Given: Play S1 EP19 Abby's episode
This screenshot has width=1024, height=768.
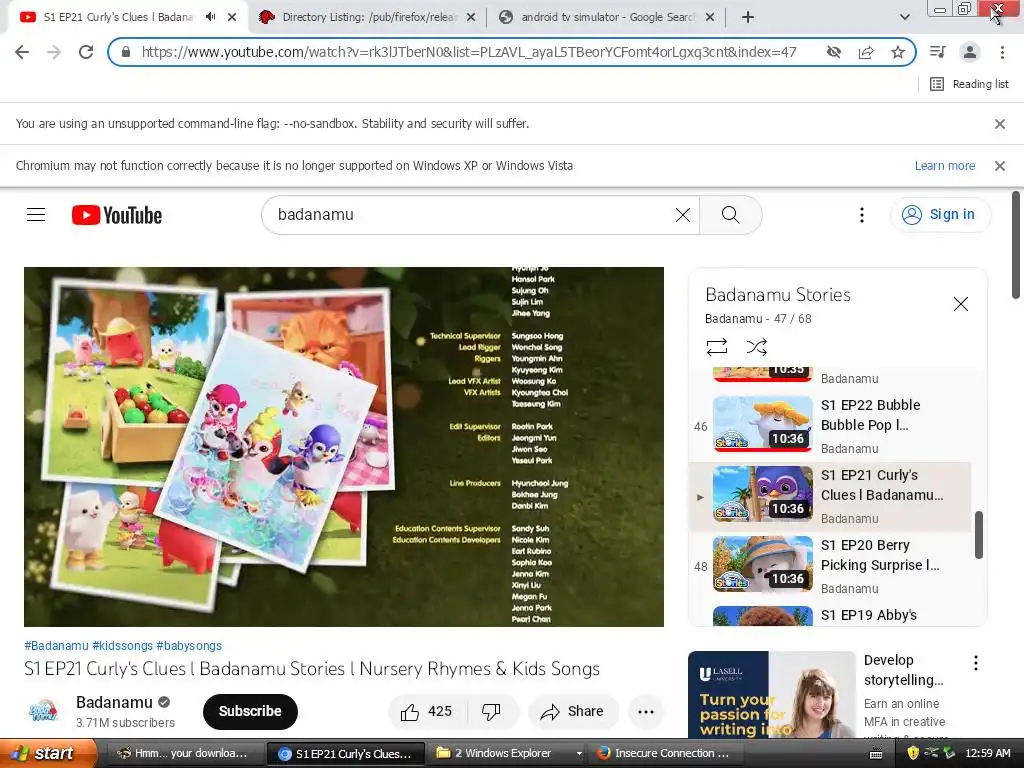Looking at the screenshot, I should (830, 616).
